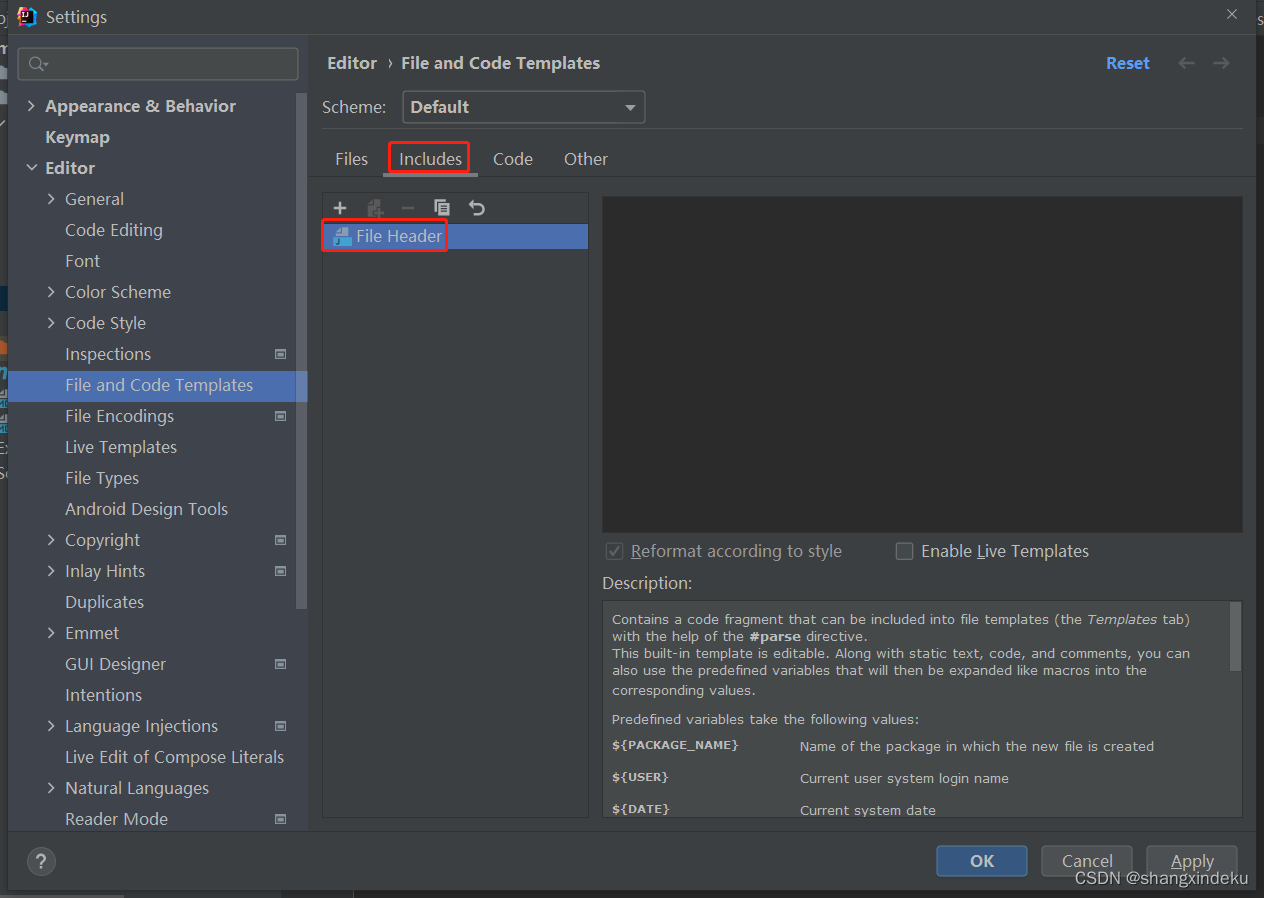The height and width of the screenshot is (898, 1264).
Task: Click the project-level icon next to Reader Mode
Action: pyautogui.click(x=281, y=819)
